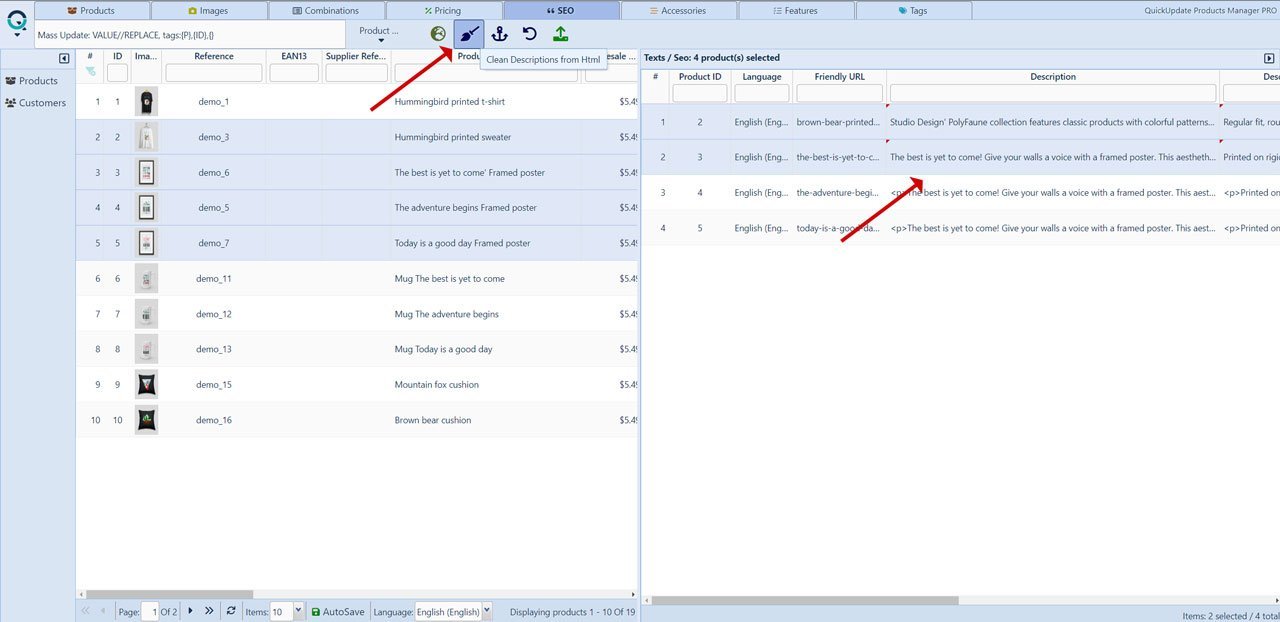The width and height of the screenshot is (1280, 622).
Task: Open the Products section in sidebar
Action: (x=32, y=81)
